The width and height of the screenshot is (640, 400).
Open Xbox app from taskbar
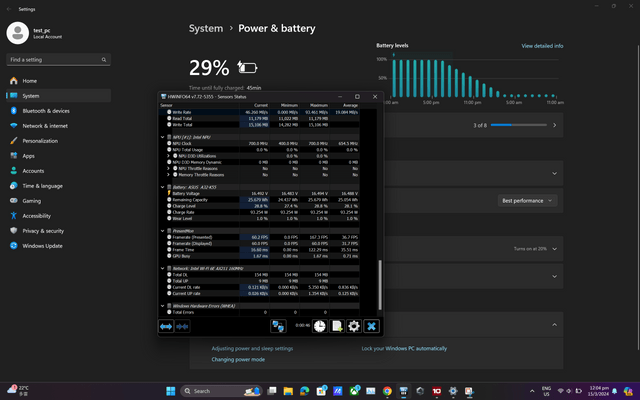point(354,391)
